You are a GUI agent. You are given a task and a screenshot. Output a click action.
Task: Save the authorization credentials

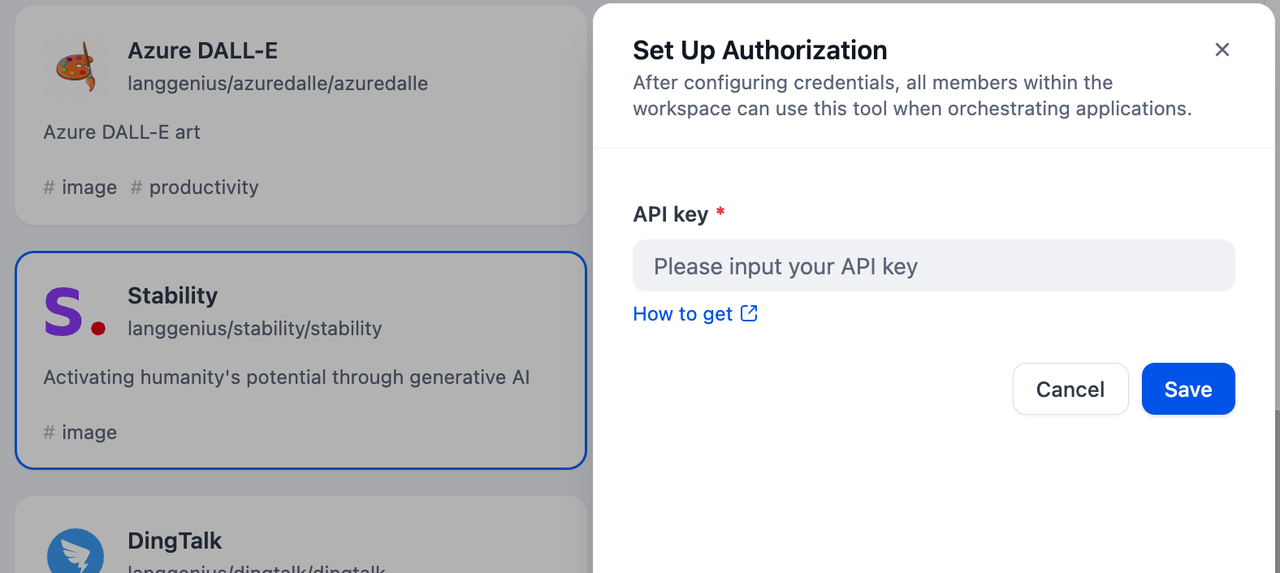(x=1188, y=389)
